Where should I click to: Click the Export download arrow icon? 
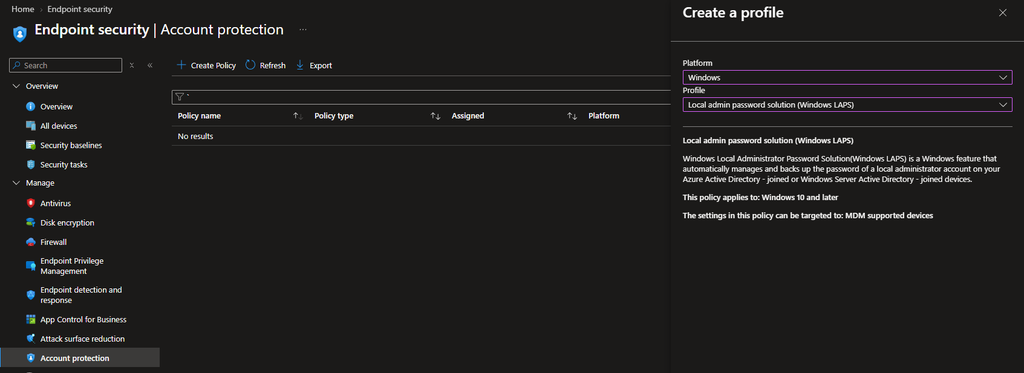point(300,65)
